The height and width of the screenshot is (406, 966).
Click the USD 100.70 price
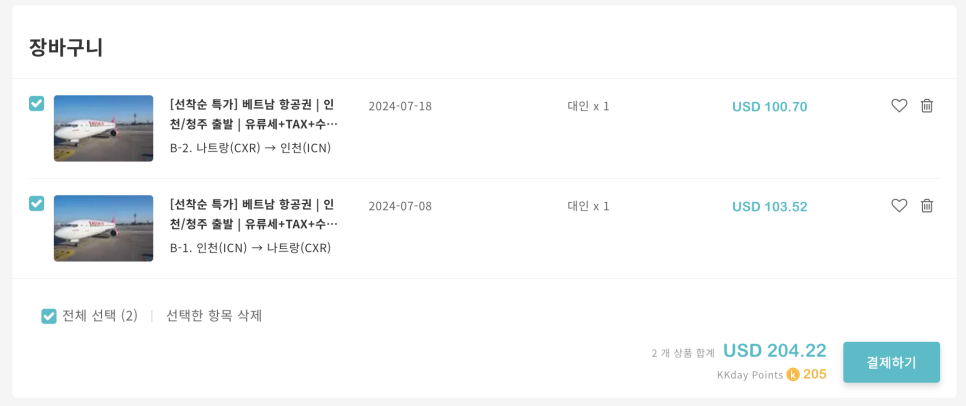[769, 107]
